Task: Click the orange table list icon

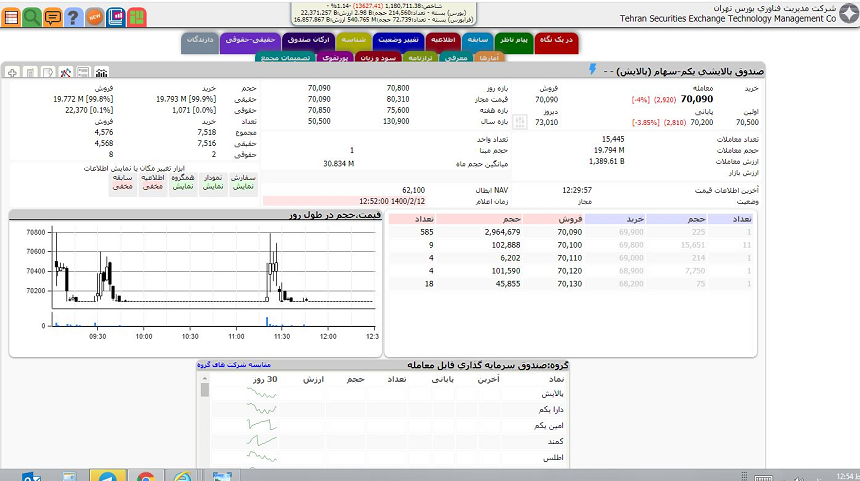Action: [x=13, y=17]
